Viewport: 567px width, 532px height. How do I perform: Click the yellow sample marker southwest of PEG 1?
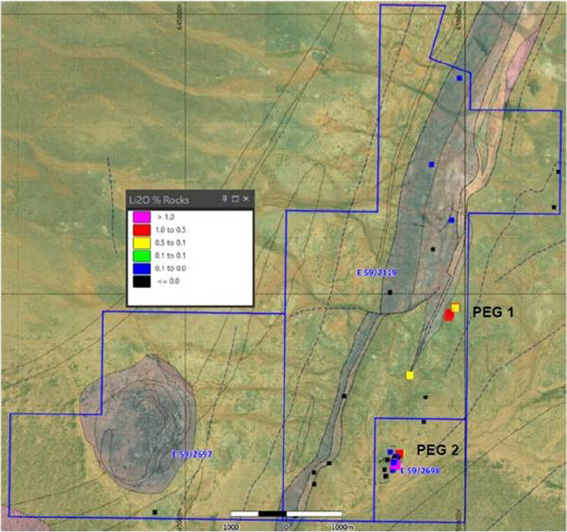pyautogui.click(x=410, y=375)
